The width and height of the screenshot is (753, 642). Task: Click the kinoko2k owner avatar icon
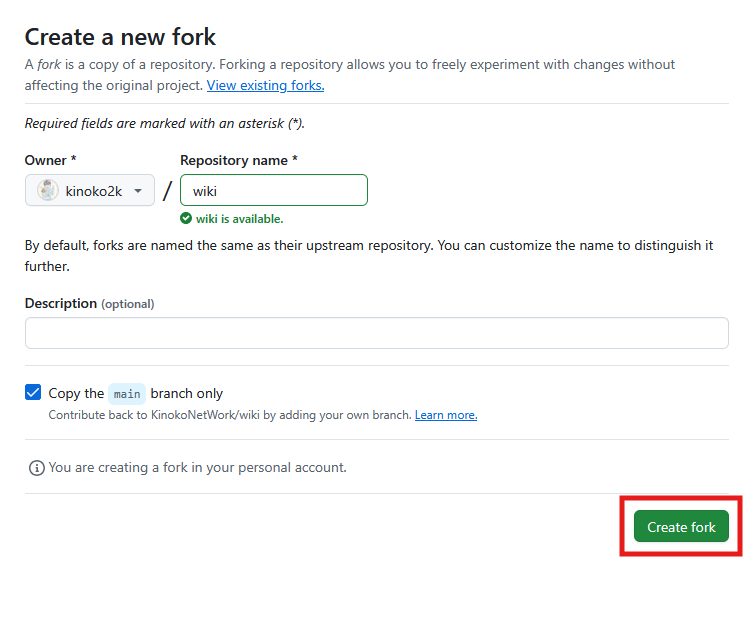47,190
